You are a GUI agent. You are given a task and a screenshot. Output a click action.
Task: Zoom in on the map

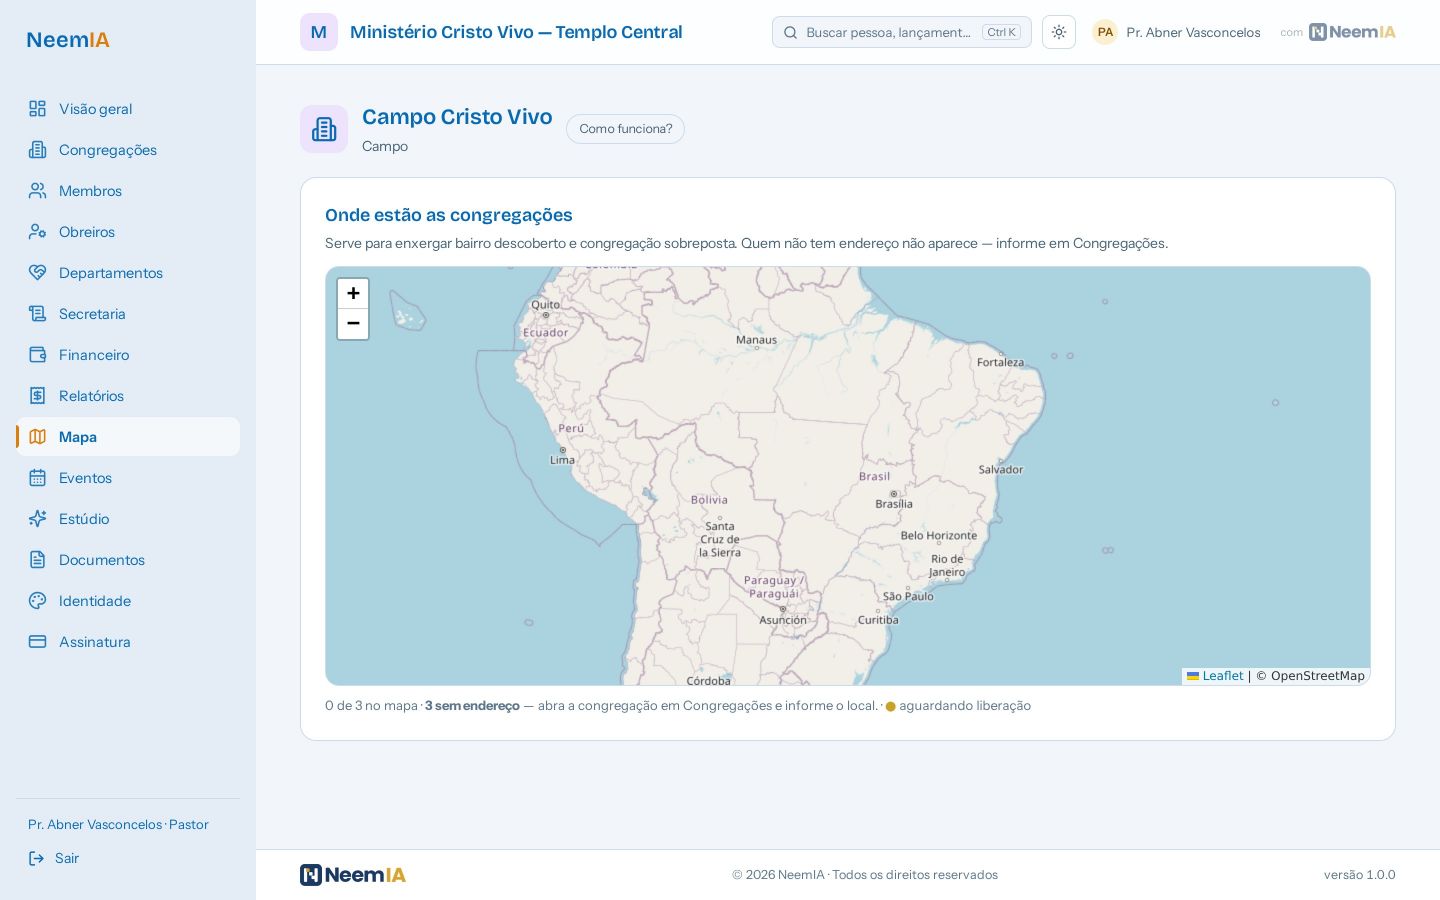click(x=353, y=294)
